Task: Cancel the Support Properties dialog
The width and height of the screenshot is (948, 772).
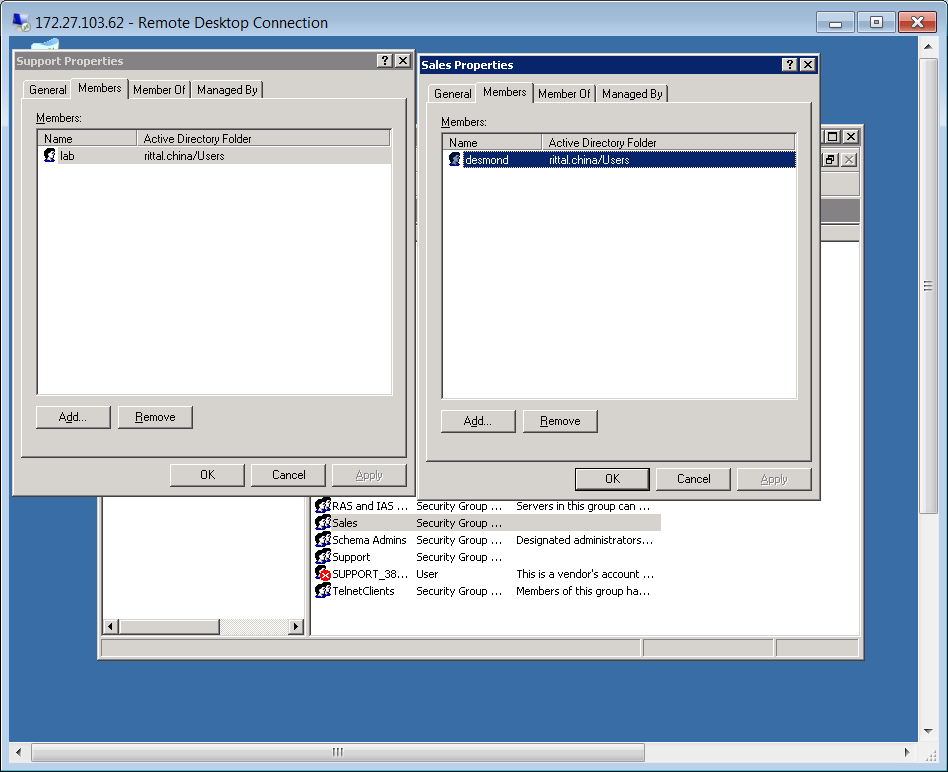Action: tap(289, 475)
